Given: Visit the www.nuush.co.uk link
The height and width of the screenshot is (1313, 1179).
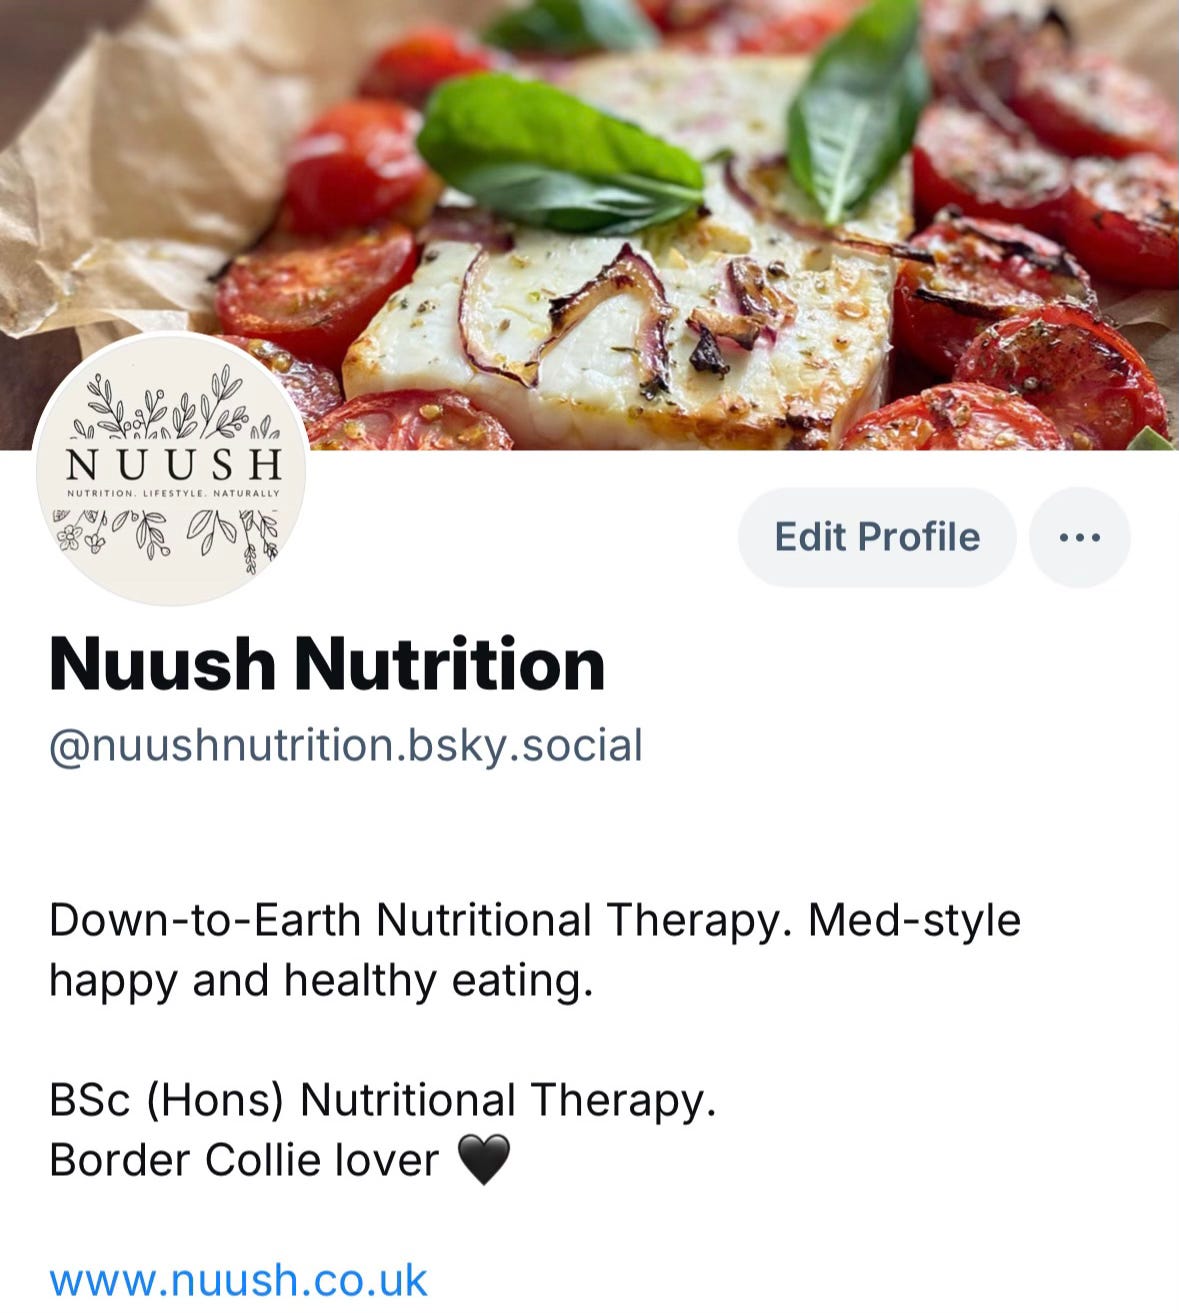Looking at the screenshot, I should [x=238, y=1280].
